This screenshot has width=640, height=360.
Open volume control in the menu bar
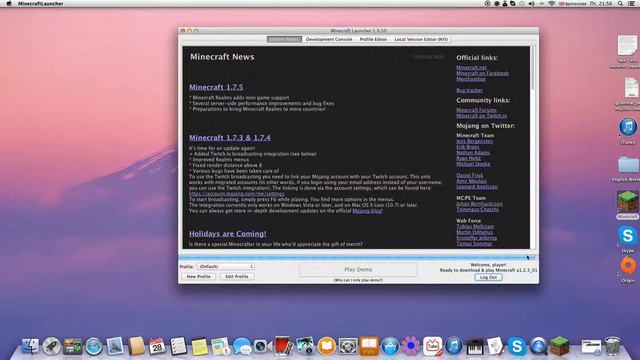[531, 3]
